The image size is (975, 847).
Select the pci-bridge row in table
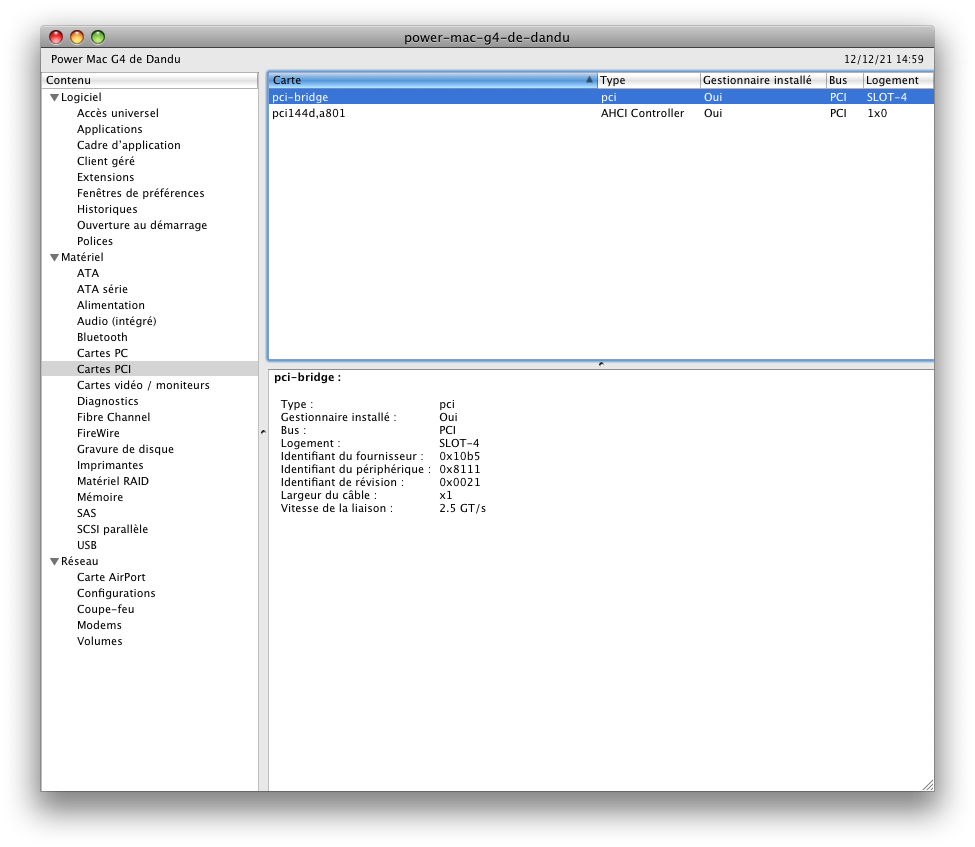click(x=300, y=98)
